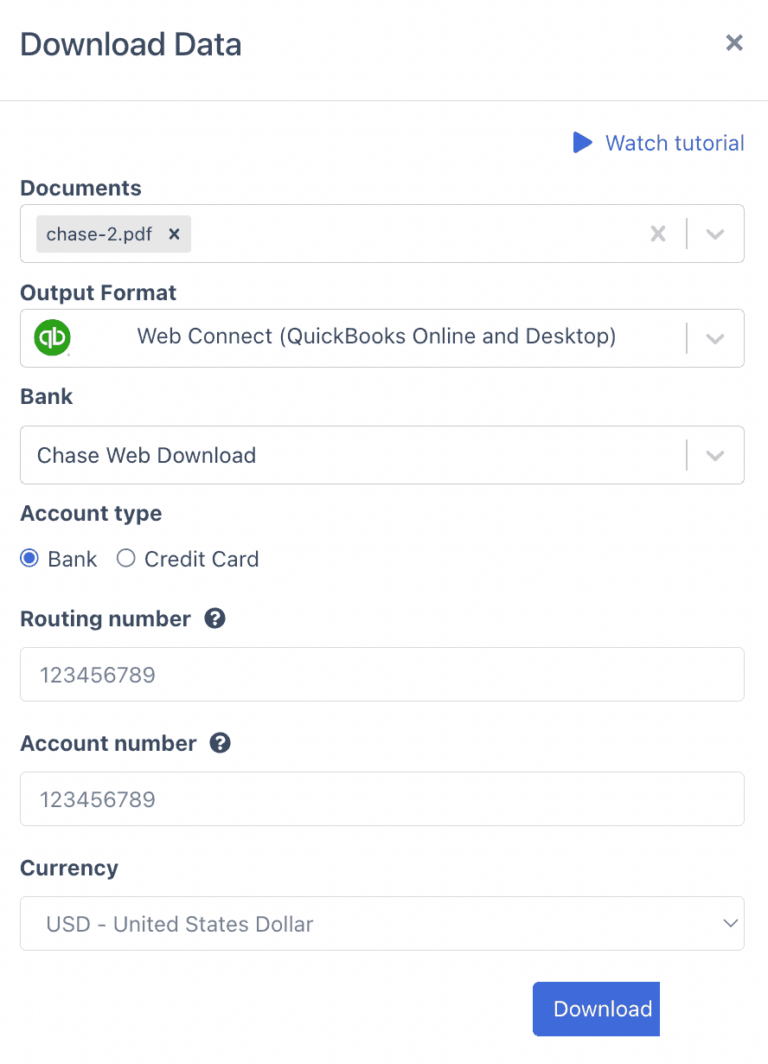Click inside the Routing number field
768x1064 pixels.
[380, 674]
